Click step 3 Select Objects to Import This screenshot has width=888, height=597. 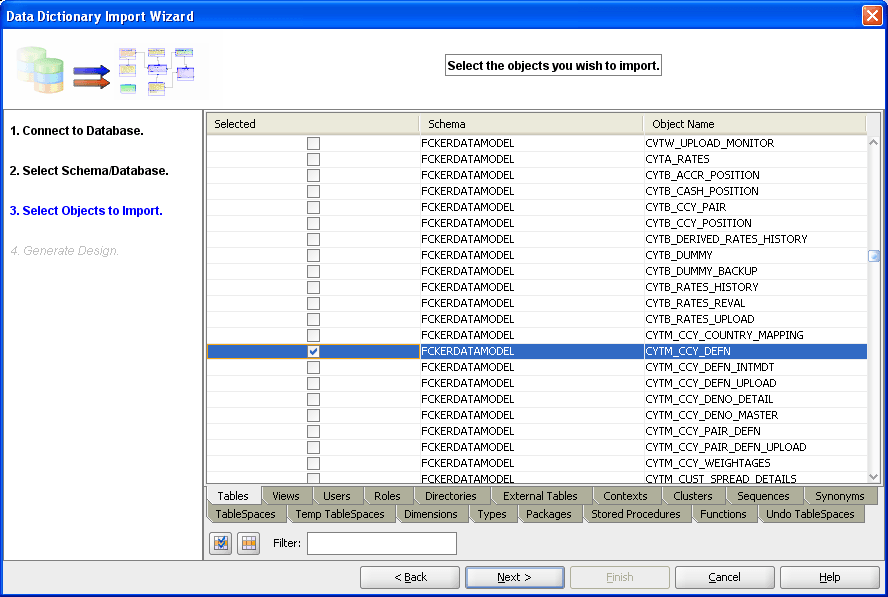click(x=86, y=211)
